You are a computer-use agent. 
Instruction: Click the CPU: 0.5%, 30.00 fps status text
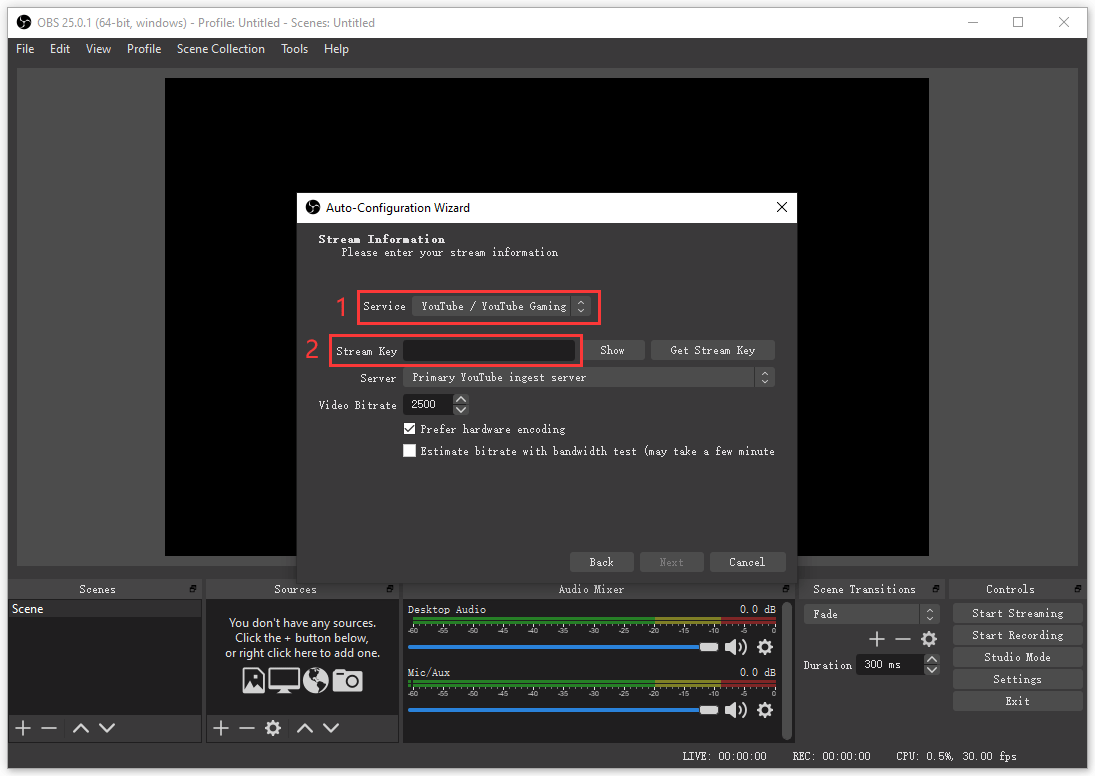pyautogui.click(x=956, y=756)
